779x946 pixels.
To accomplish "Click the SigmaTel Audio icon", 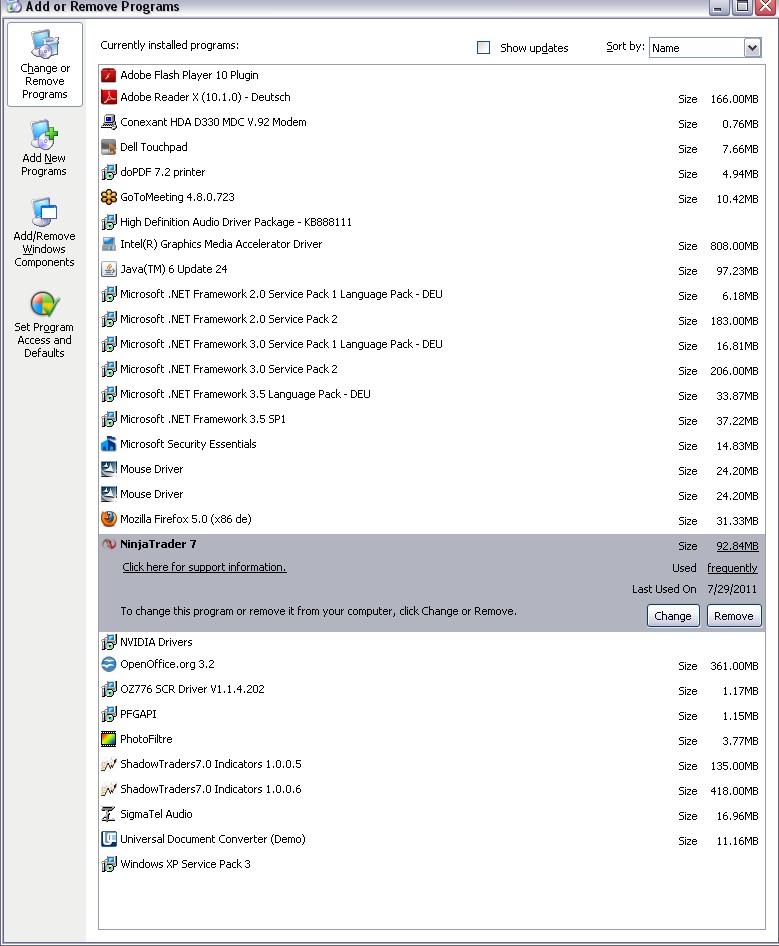I will pyautogui.click(x=109, y=814).
